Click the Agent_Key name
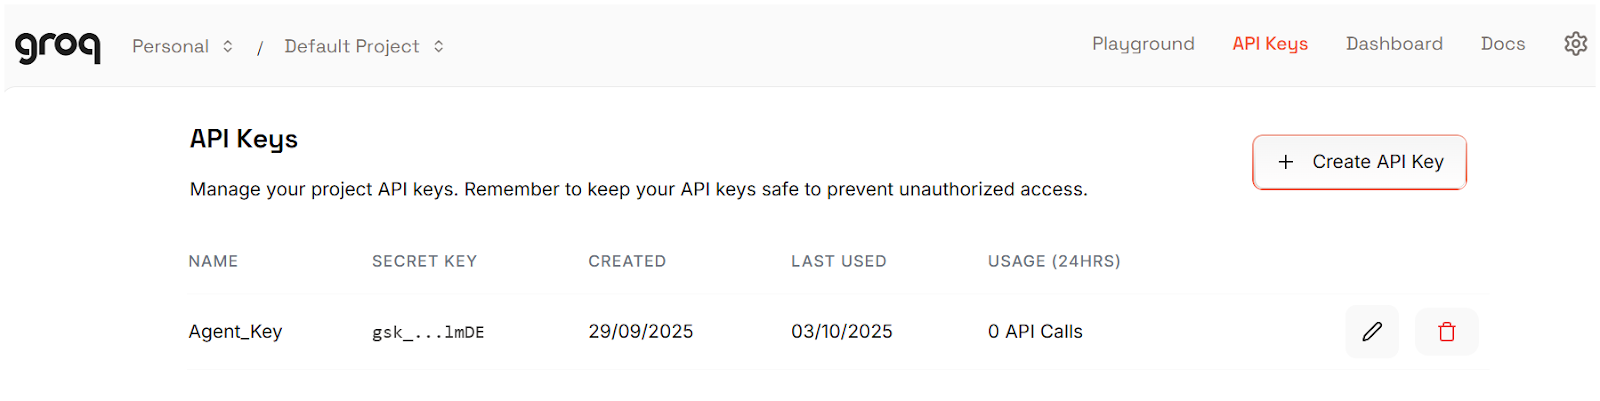Image resolution: width=1600 pixels, height=401 pixels. (x=236, y=332)
